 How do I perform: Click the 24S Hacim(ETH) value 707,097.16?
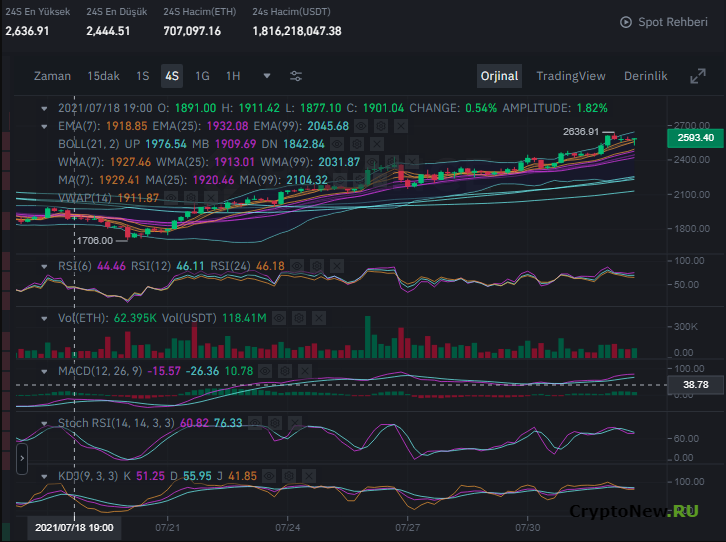point(192,31)
